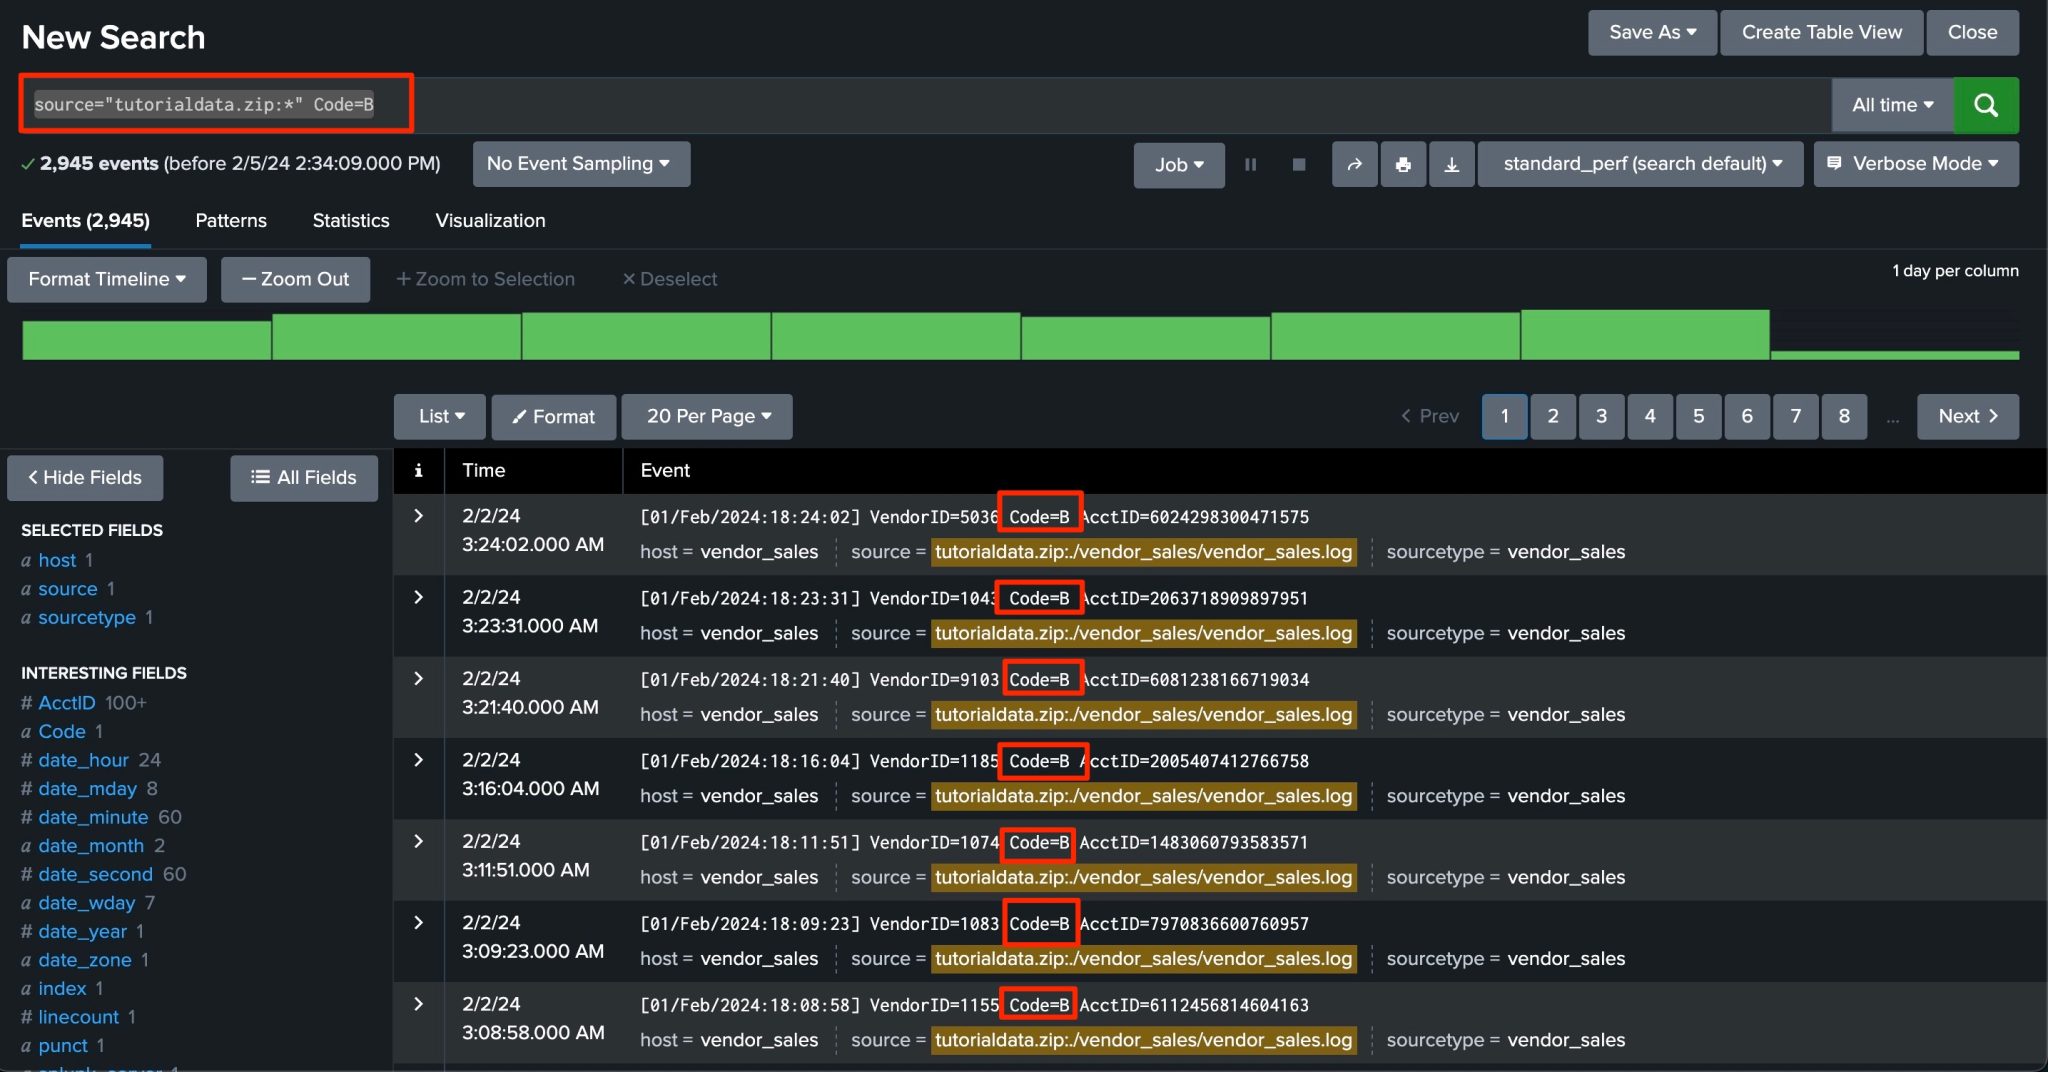The image size is (2048, 1072).
Task: Open All Fields with the list icon
Action: click(303, 478)
